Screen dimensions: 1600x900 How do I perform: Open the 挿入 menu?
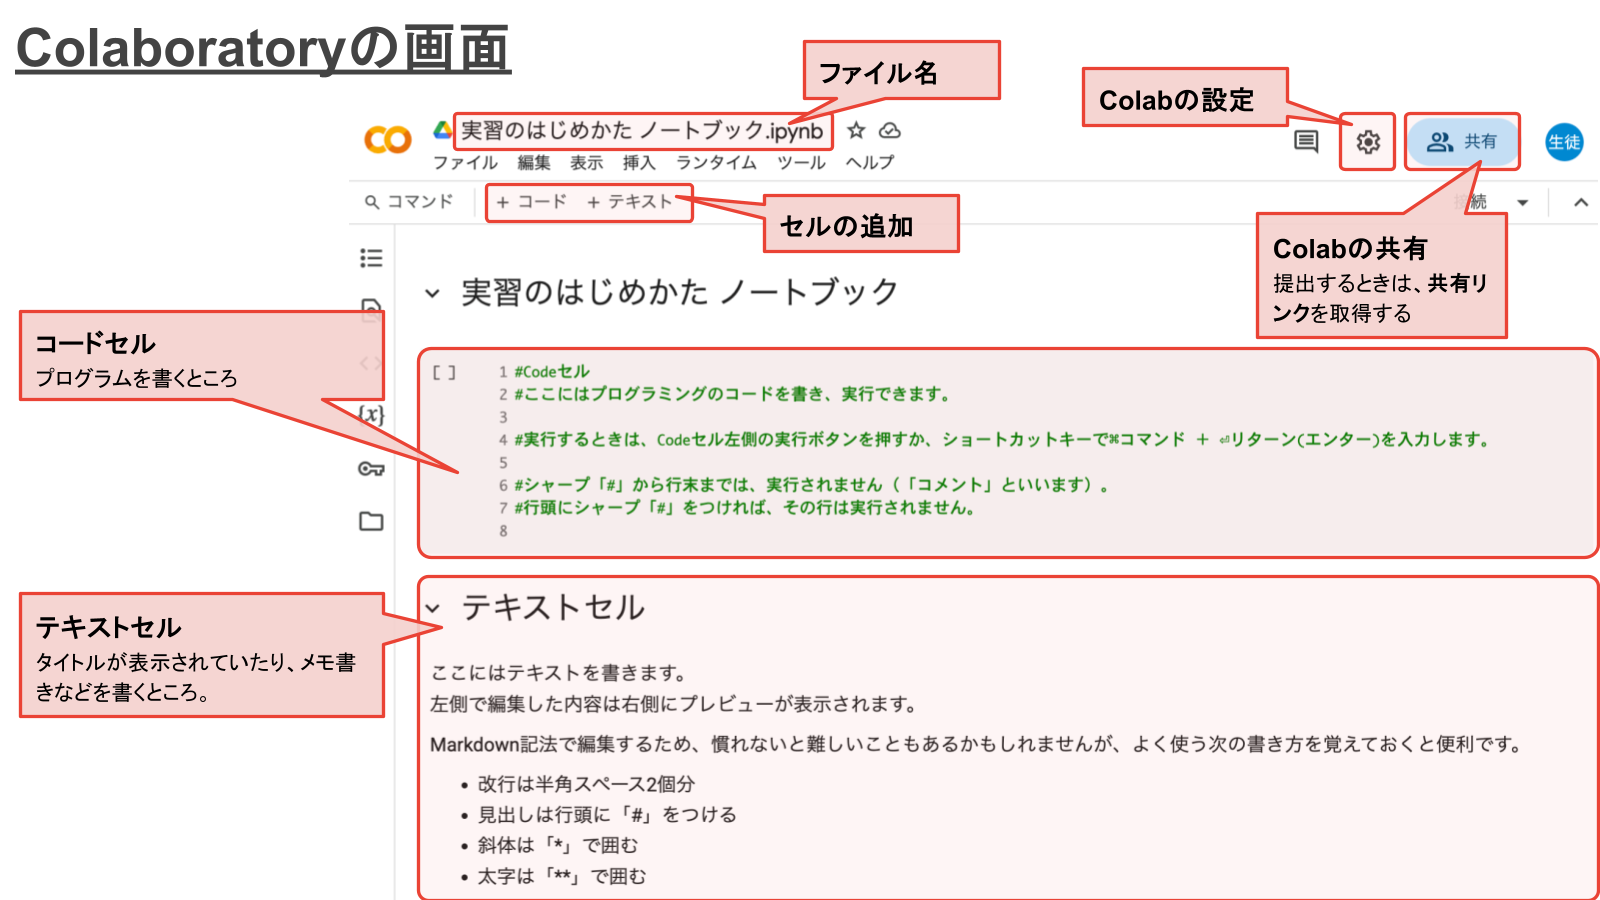pyautogui.click(x=639, y=163)
